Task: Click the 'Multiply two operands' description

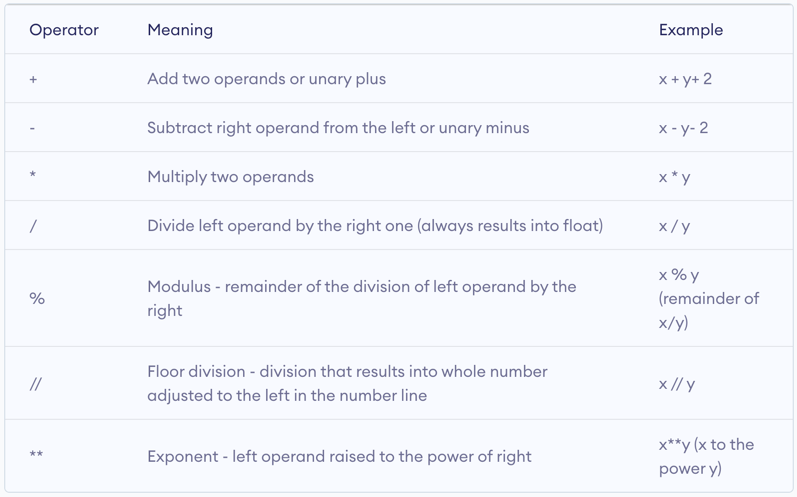Action: click(x=230, y=177)
